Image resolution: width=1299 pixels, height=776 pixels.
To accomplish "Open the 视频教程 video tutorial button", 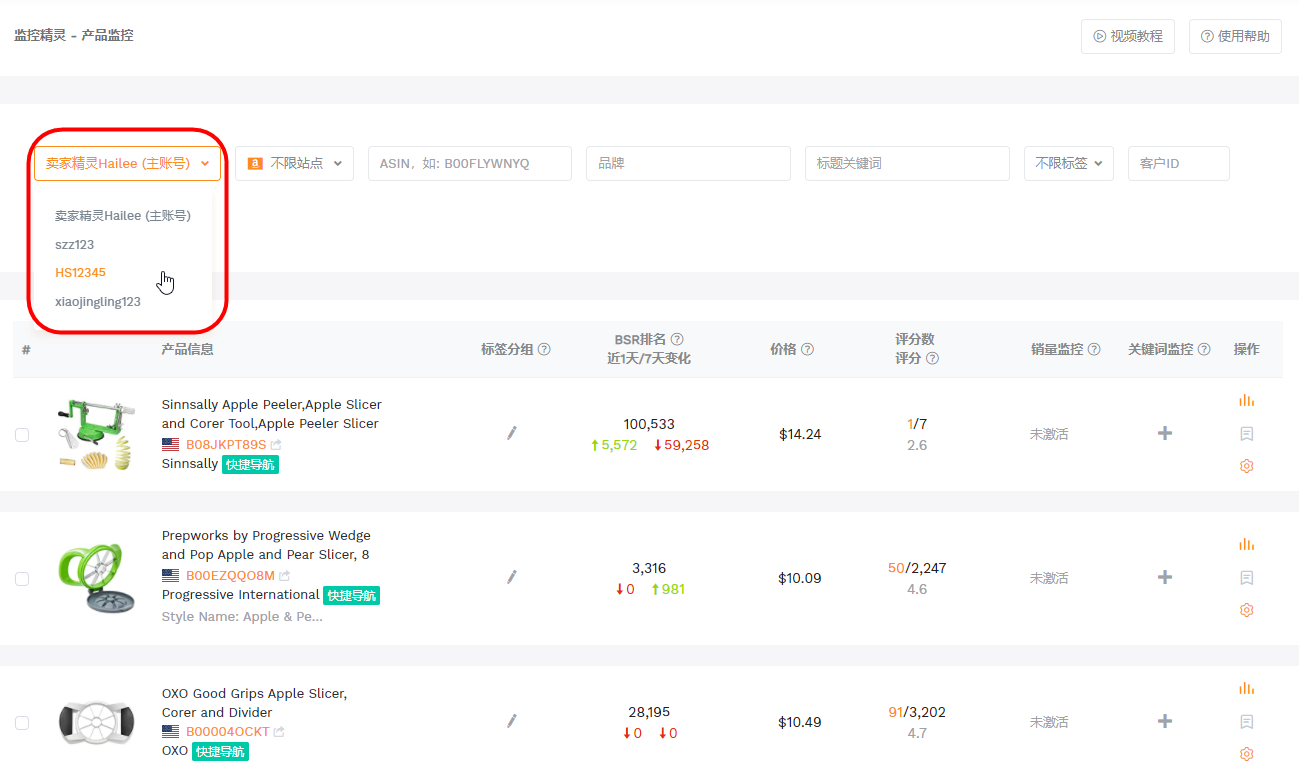I will 1128,36.
